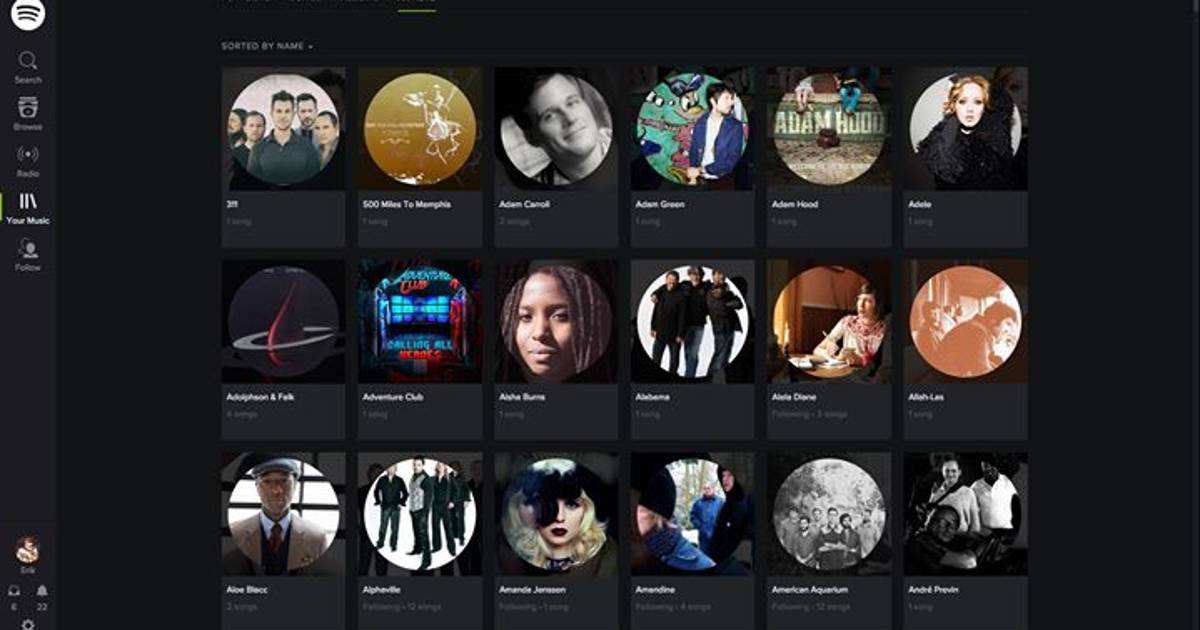This screenshot has height=630, width=1200.
Task: Open settings gear icon in sidebar
Action: [28, 624]
